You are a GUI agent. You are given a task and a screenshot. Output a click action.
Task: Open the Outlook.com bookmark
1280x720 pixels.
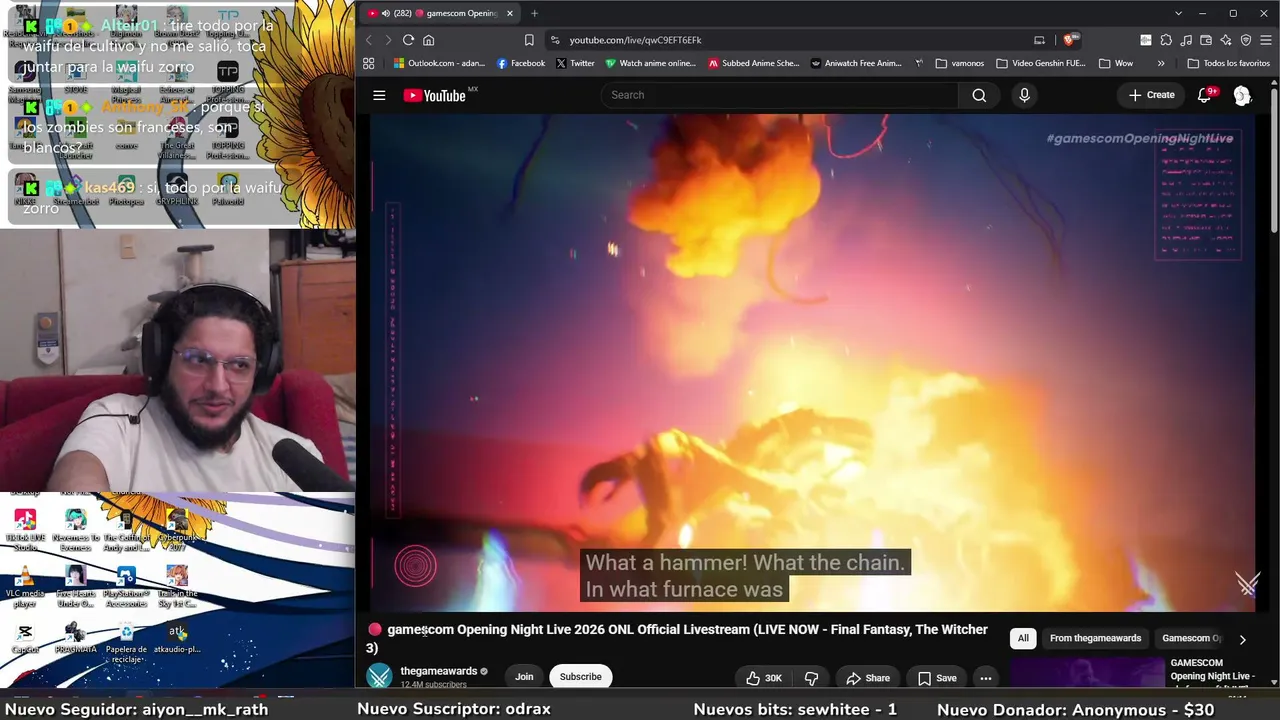(439, 63)
